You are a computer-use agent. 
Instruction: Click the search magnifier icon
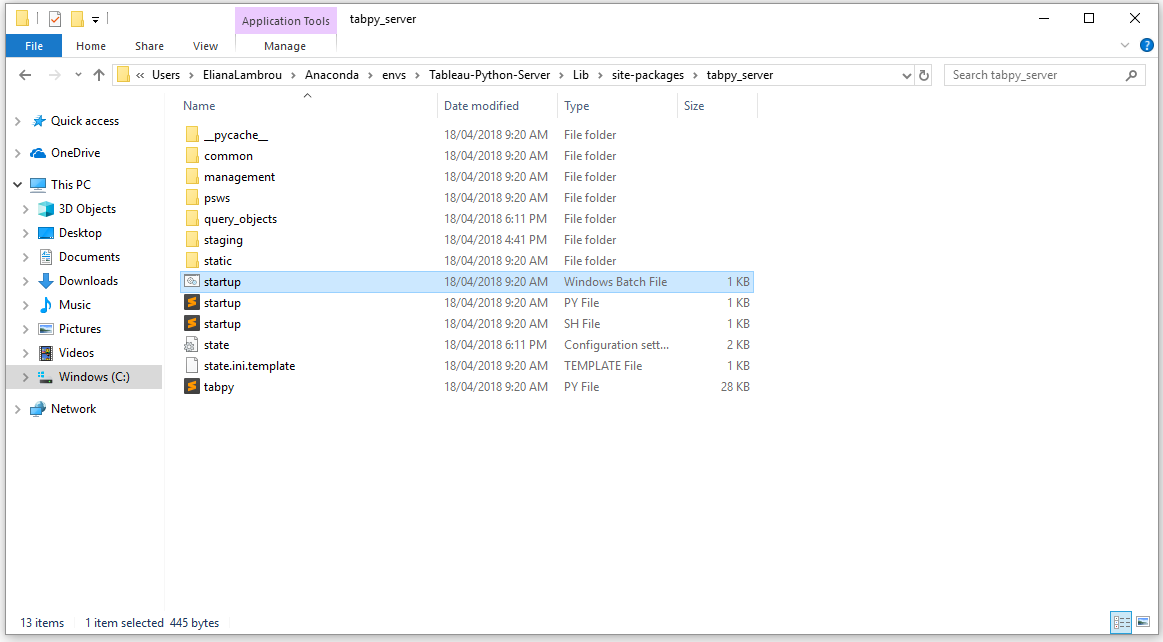tap(1131, 75)
